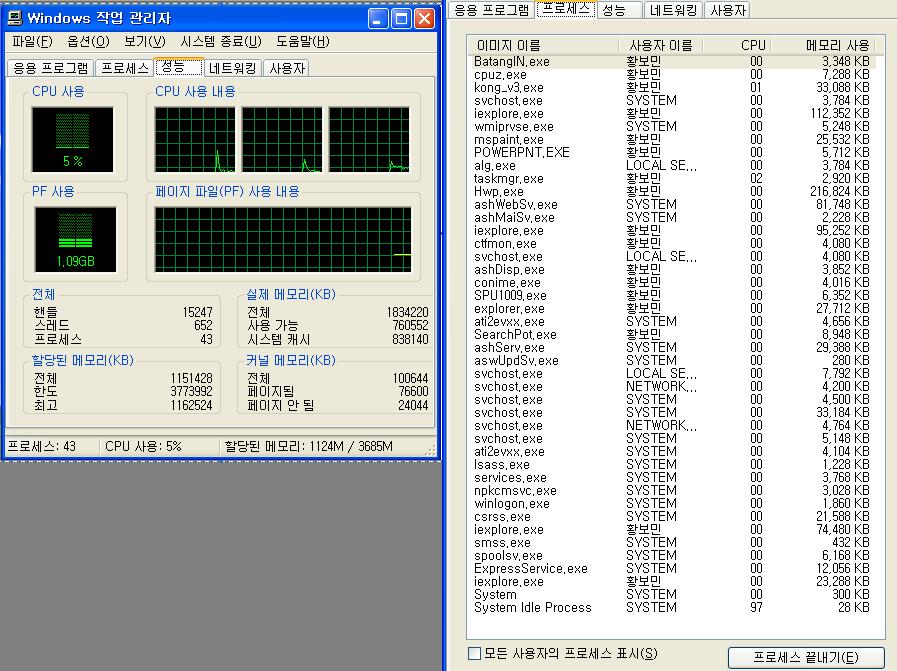Select POWERPNT.EXE process row

tap(673, 152)
